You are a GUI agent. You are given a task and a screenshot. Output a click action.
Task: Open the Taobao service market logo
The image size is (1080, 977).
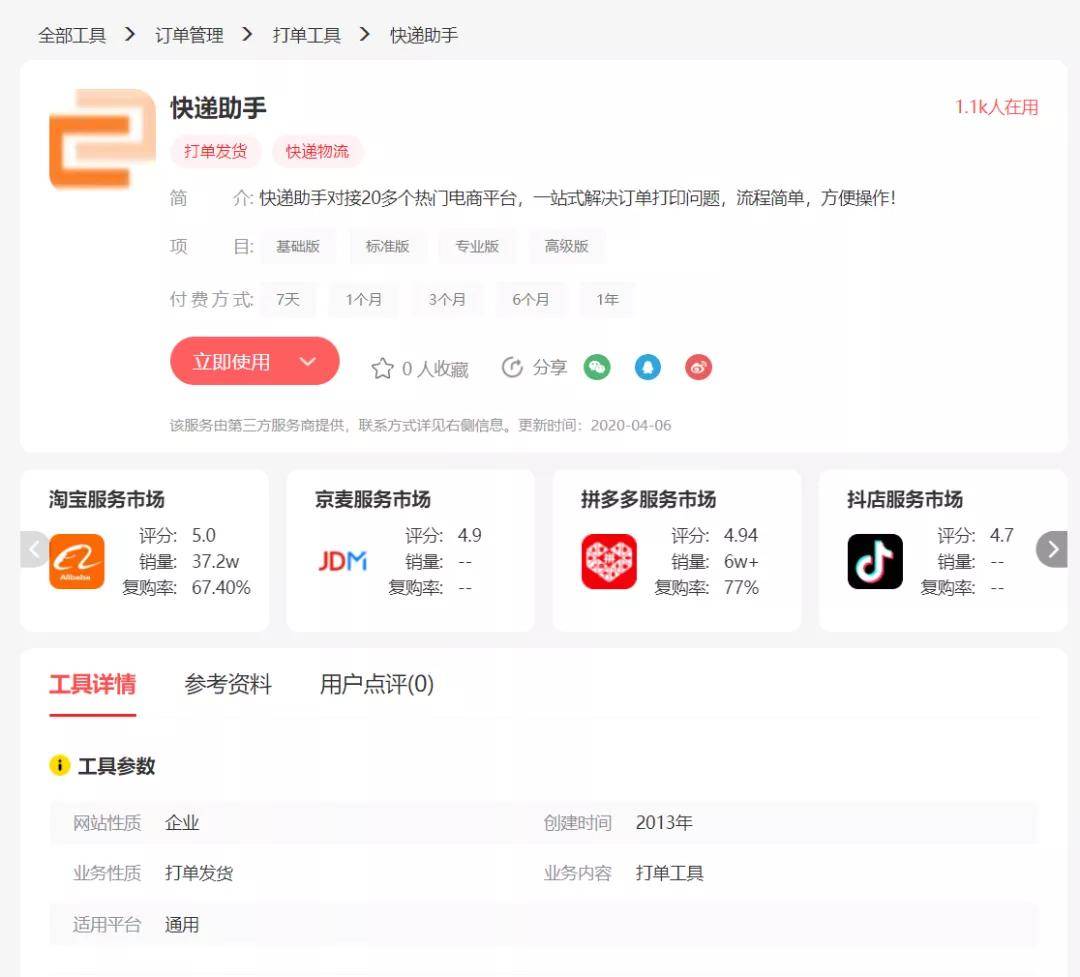click(x=77, y=561)
